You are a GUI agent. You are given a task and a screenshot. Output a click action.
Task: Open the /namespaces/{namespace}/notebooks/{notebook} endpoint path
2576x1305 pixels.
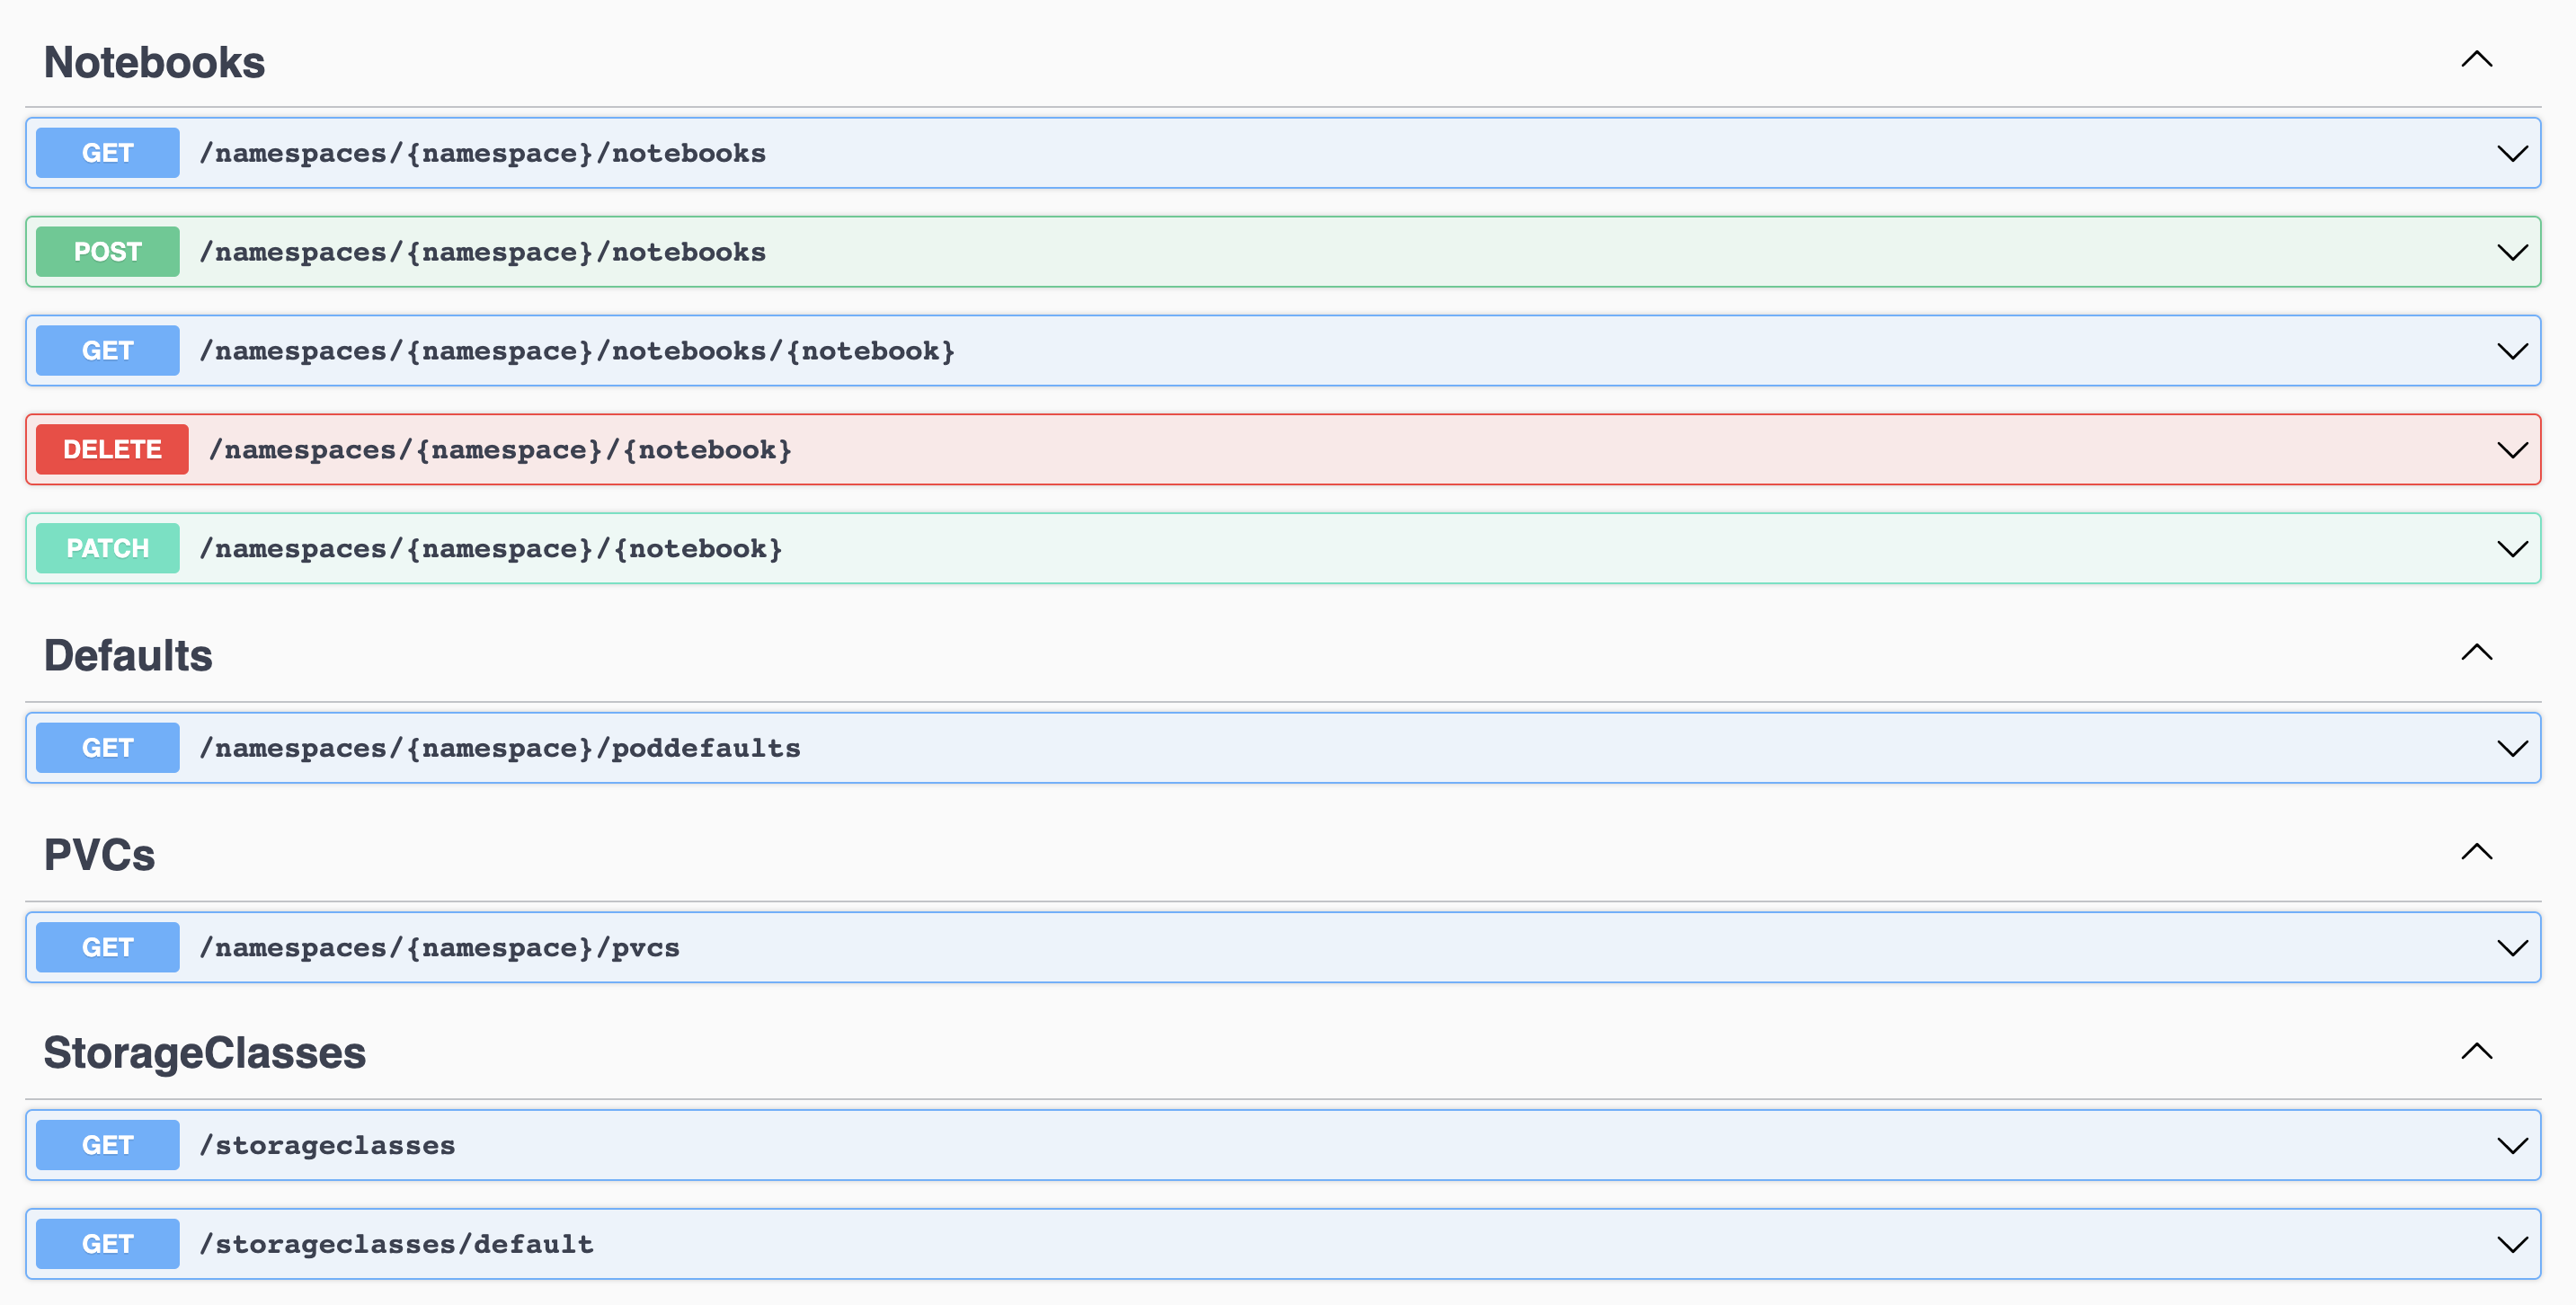click(x=577, y=351)
